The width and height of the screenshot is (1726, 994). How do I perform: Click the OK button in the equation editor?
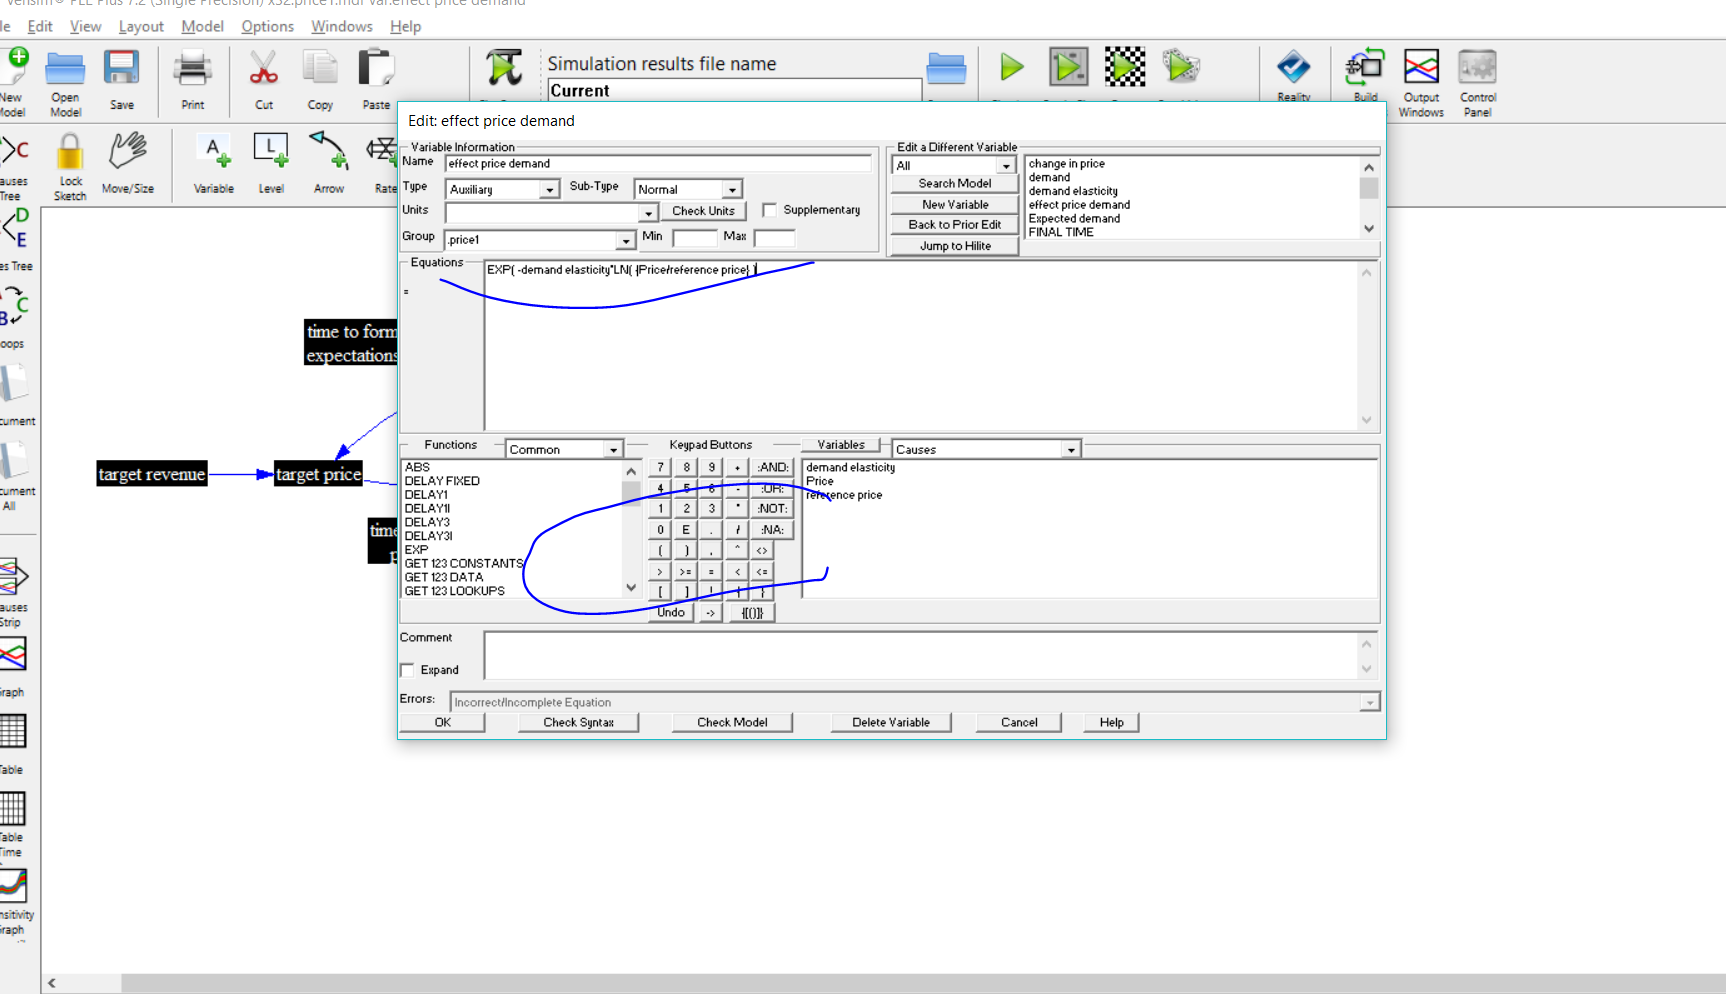pos(442,723)
